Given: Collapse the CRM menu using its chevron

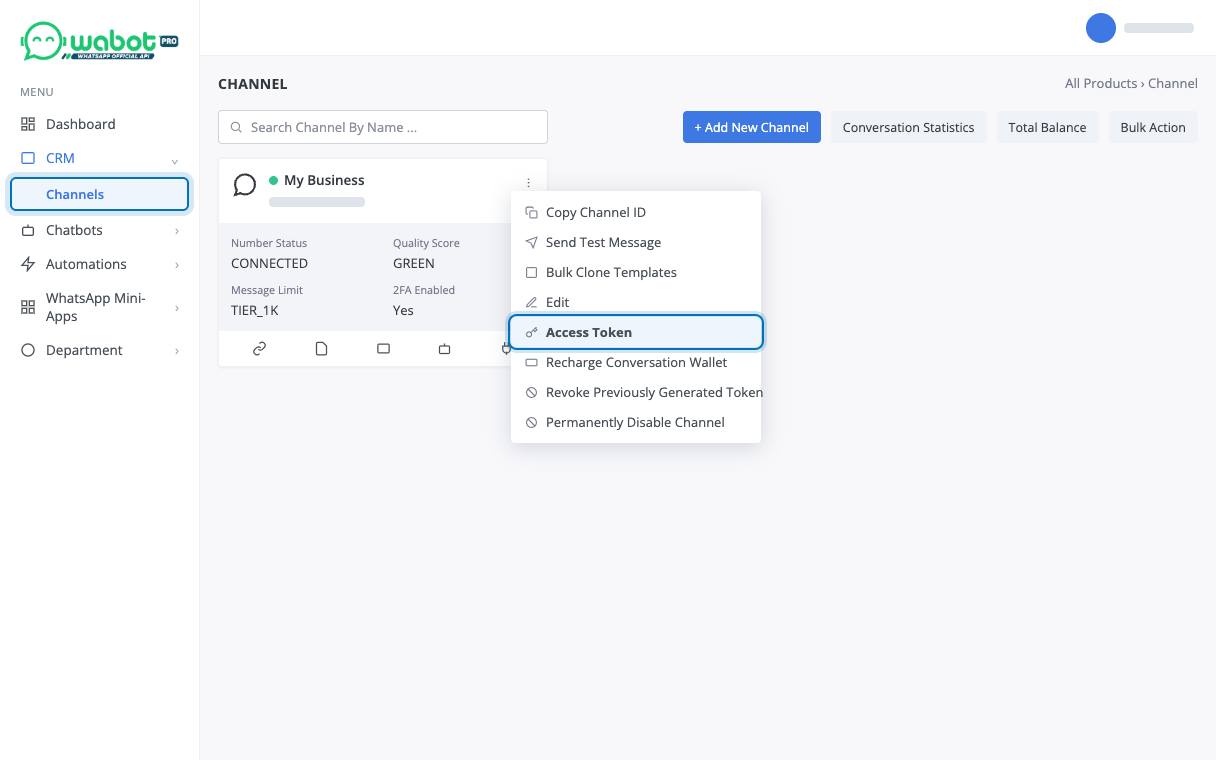Looking at the screenshot, I should tap(175, 160).
